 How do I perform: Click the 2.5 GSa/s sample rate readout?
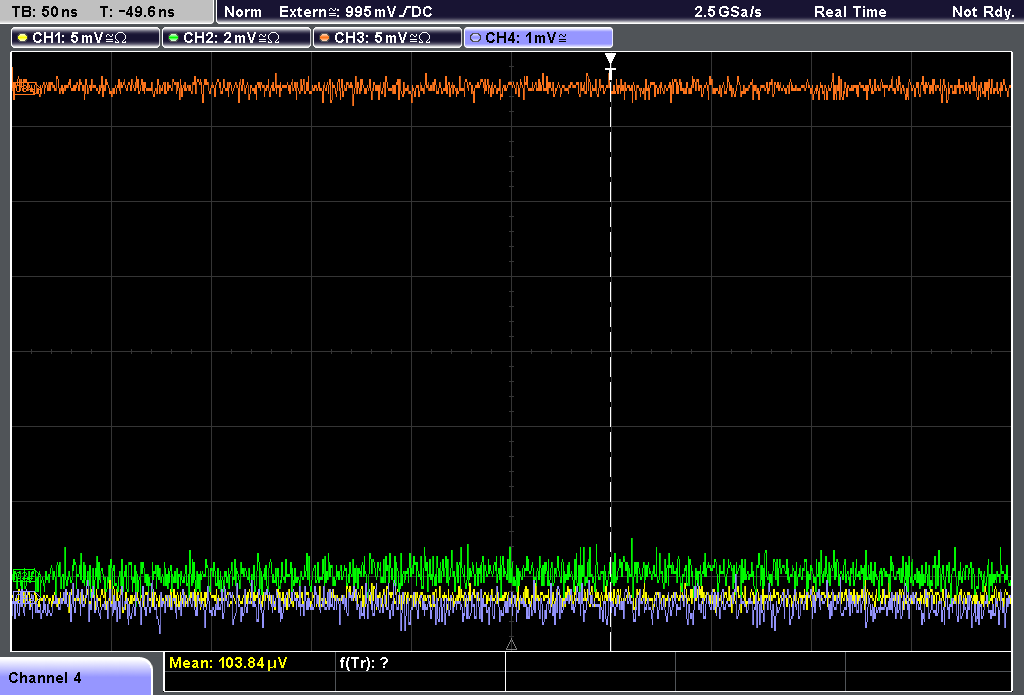[x=728, y=12]
